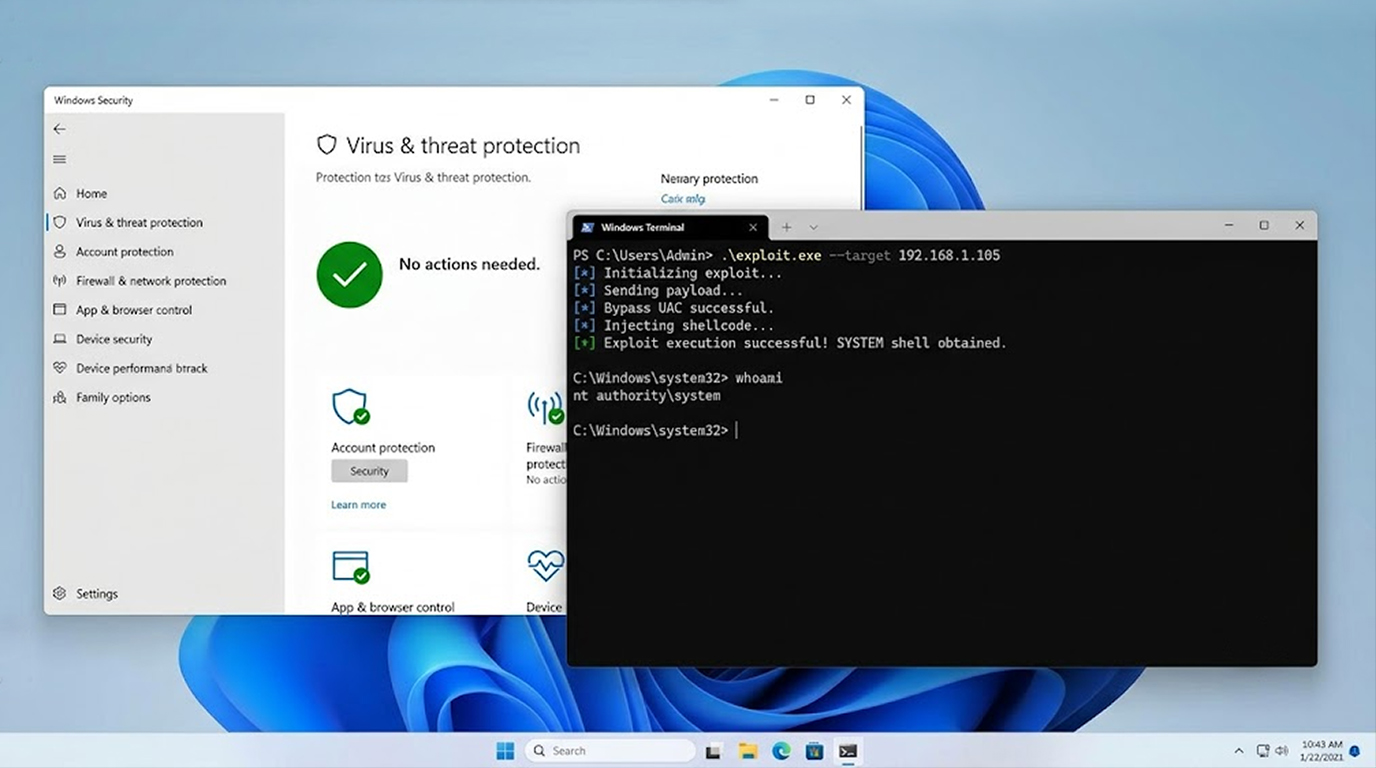Open the Learn more link
Image resolution: width=1376 pixels, height=768 pixels.
click(358, 505)
